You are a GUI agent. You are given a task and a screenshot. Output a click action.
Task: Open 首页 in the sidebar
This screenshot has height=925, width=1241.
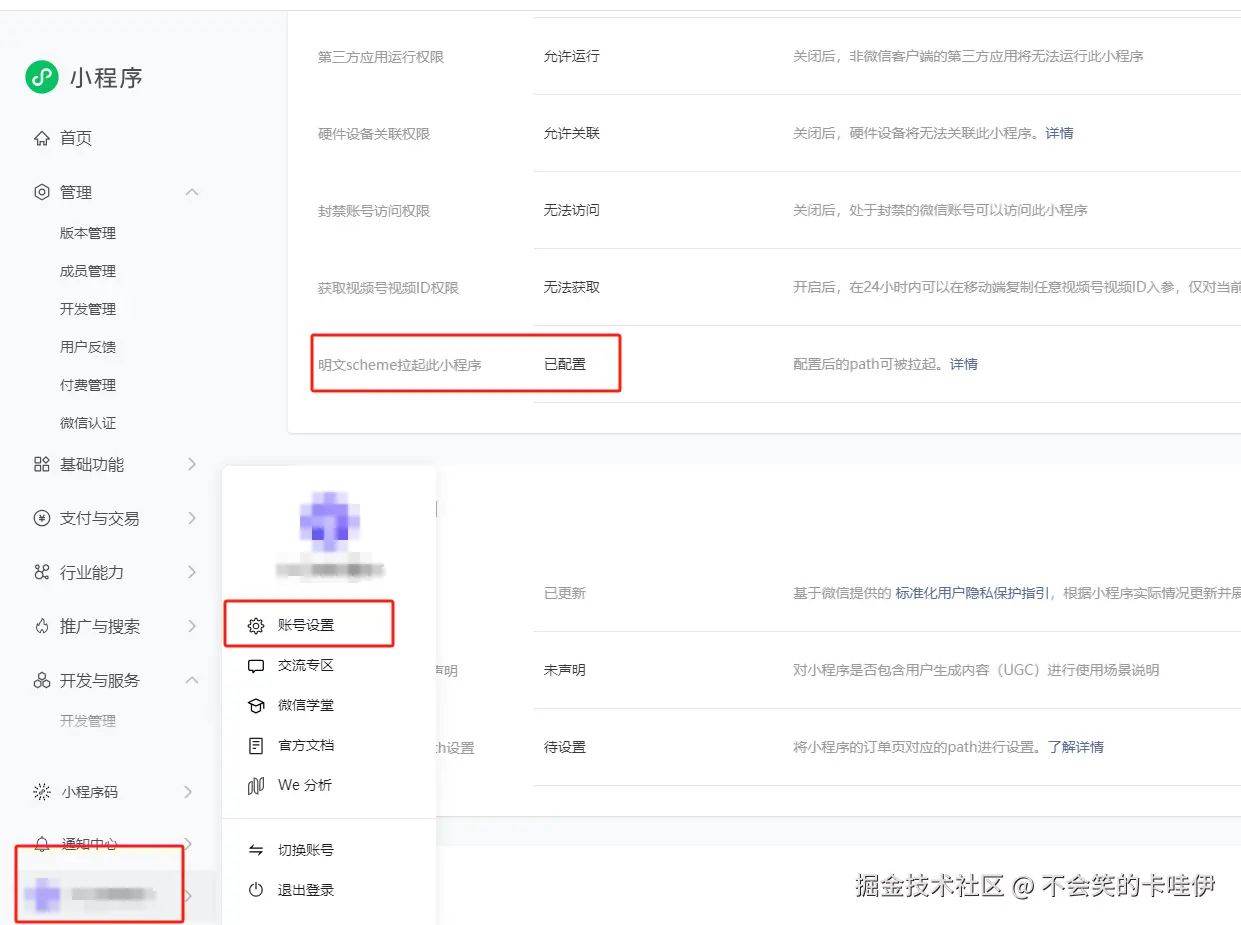76,138
